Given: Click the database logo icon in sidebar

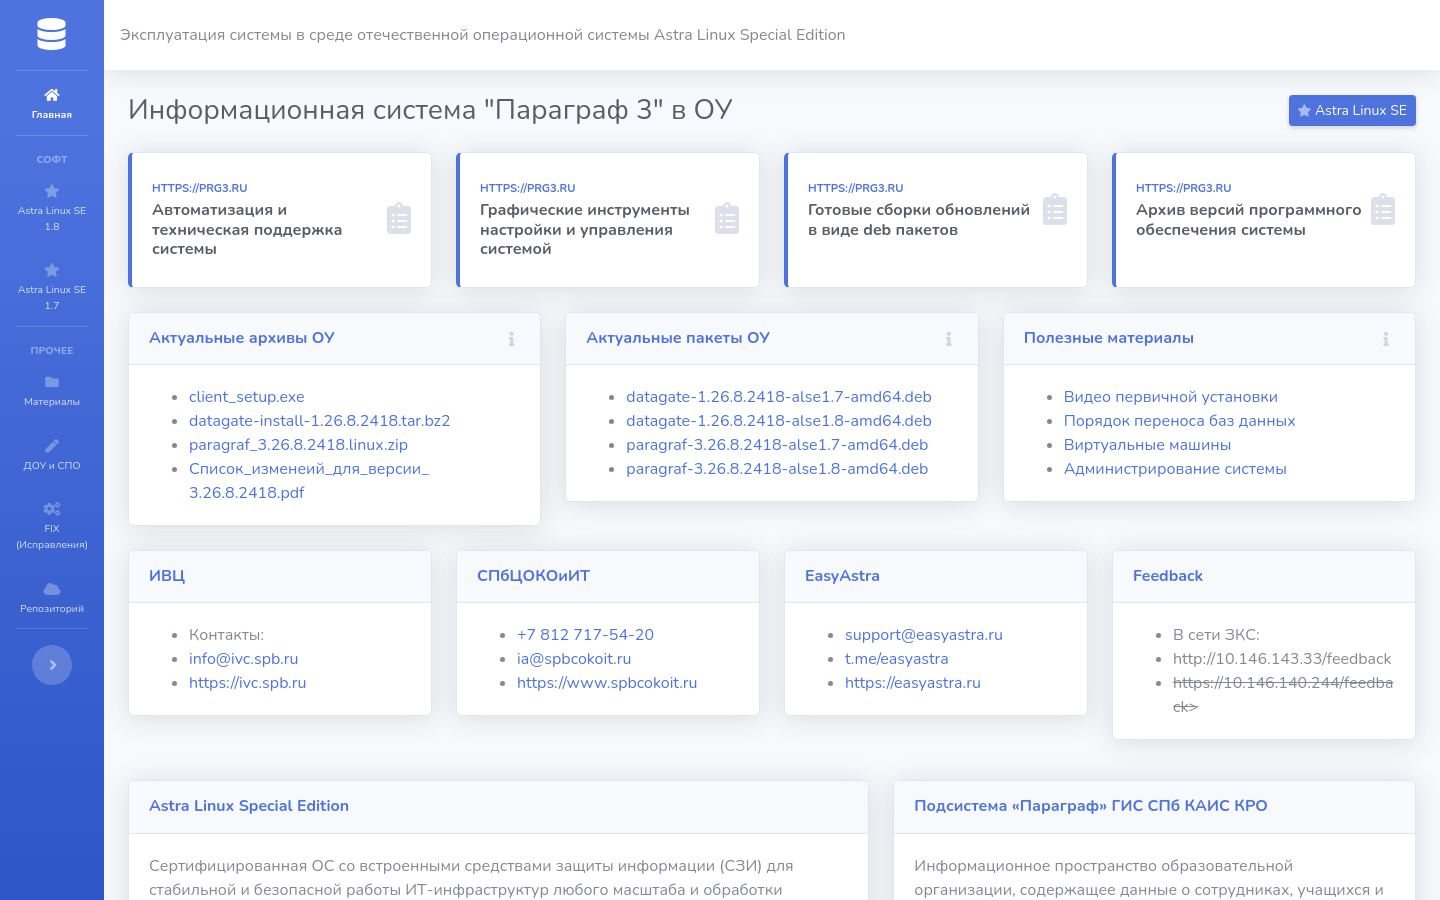Looking at the screenshot, I should tap(51, 34).
